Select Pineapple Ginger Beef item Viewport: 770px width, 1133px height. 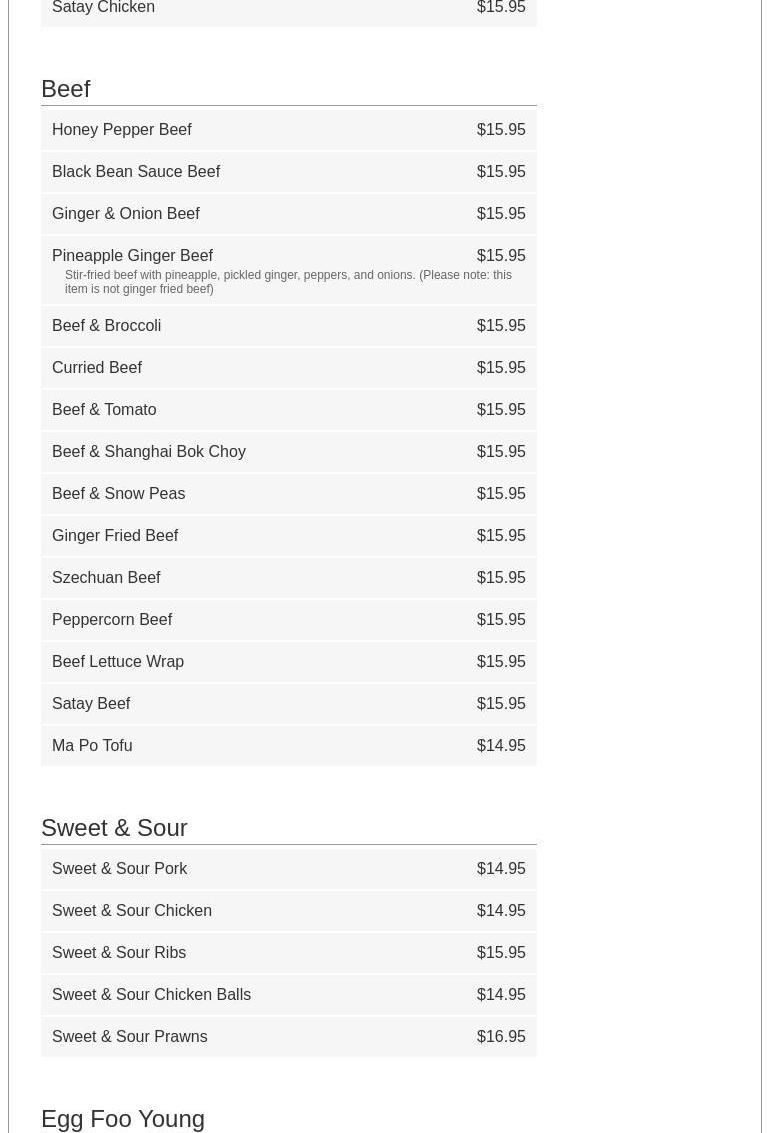pyautogui.click(x=133, y=256)
